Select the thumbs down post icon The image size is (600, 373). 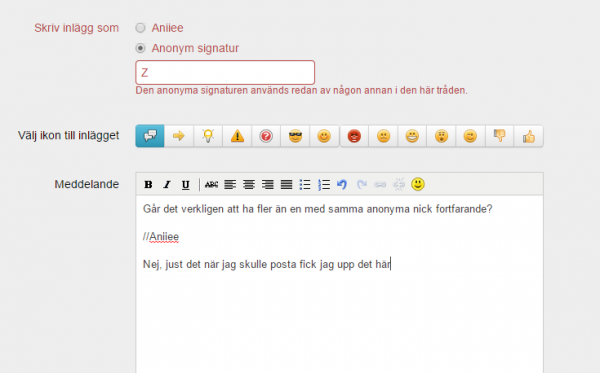click(x=500, y=136)
